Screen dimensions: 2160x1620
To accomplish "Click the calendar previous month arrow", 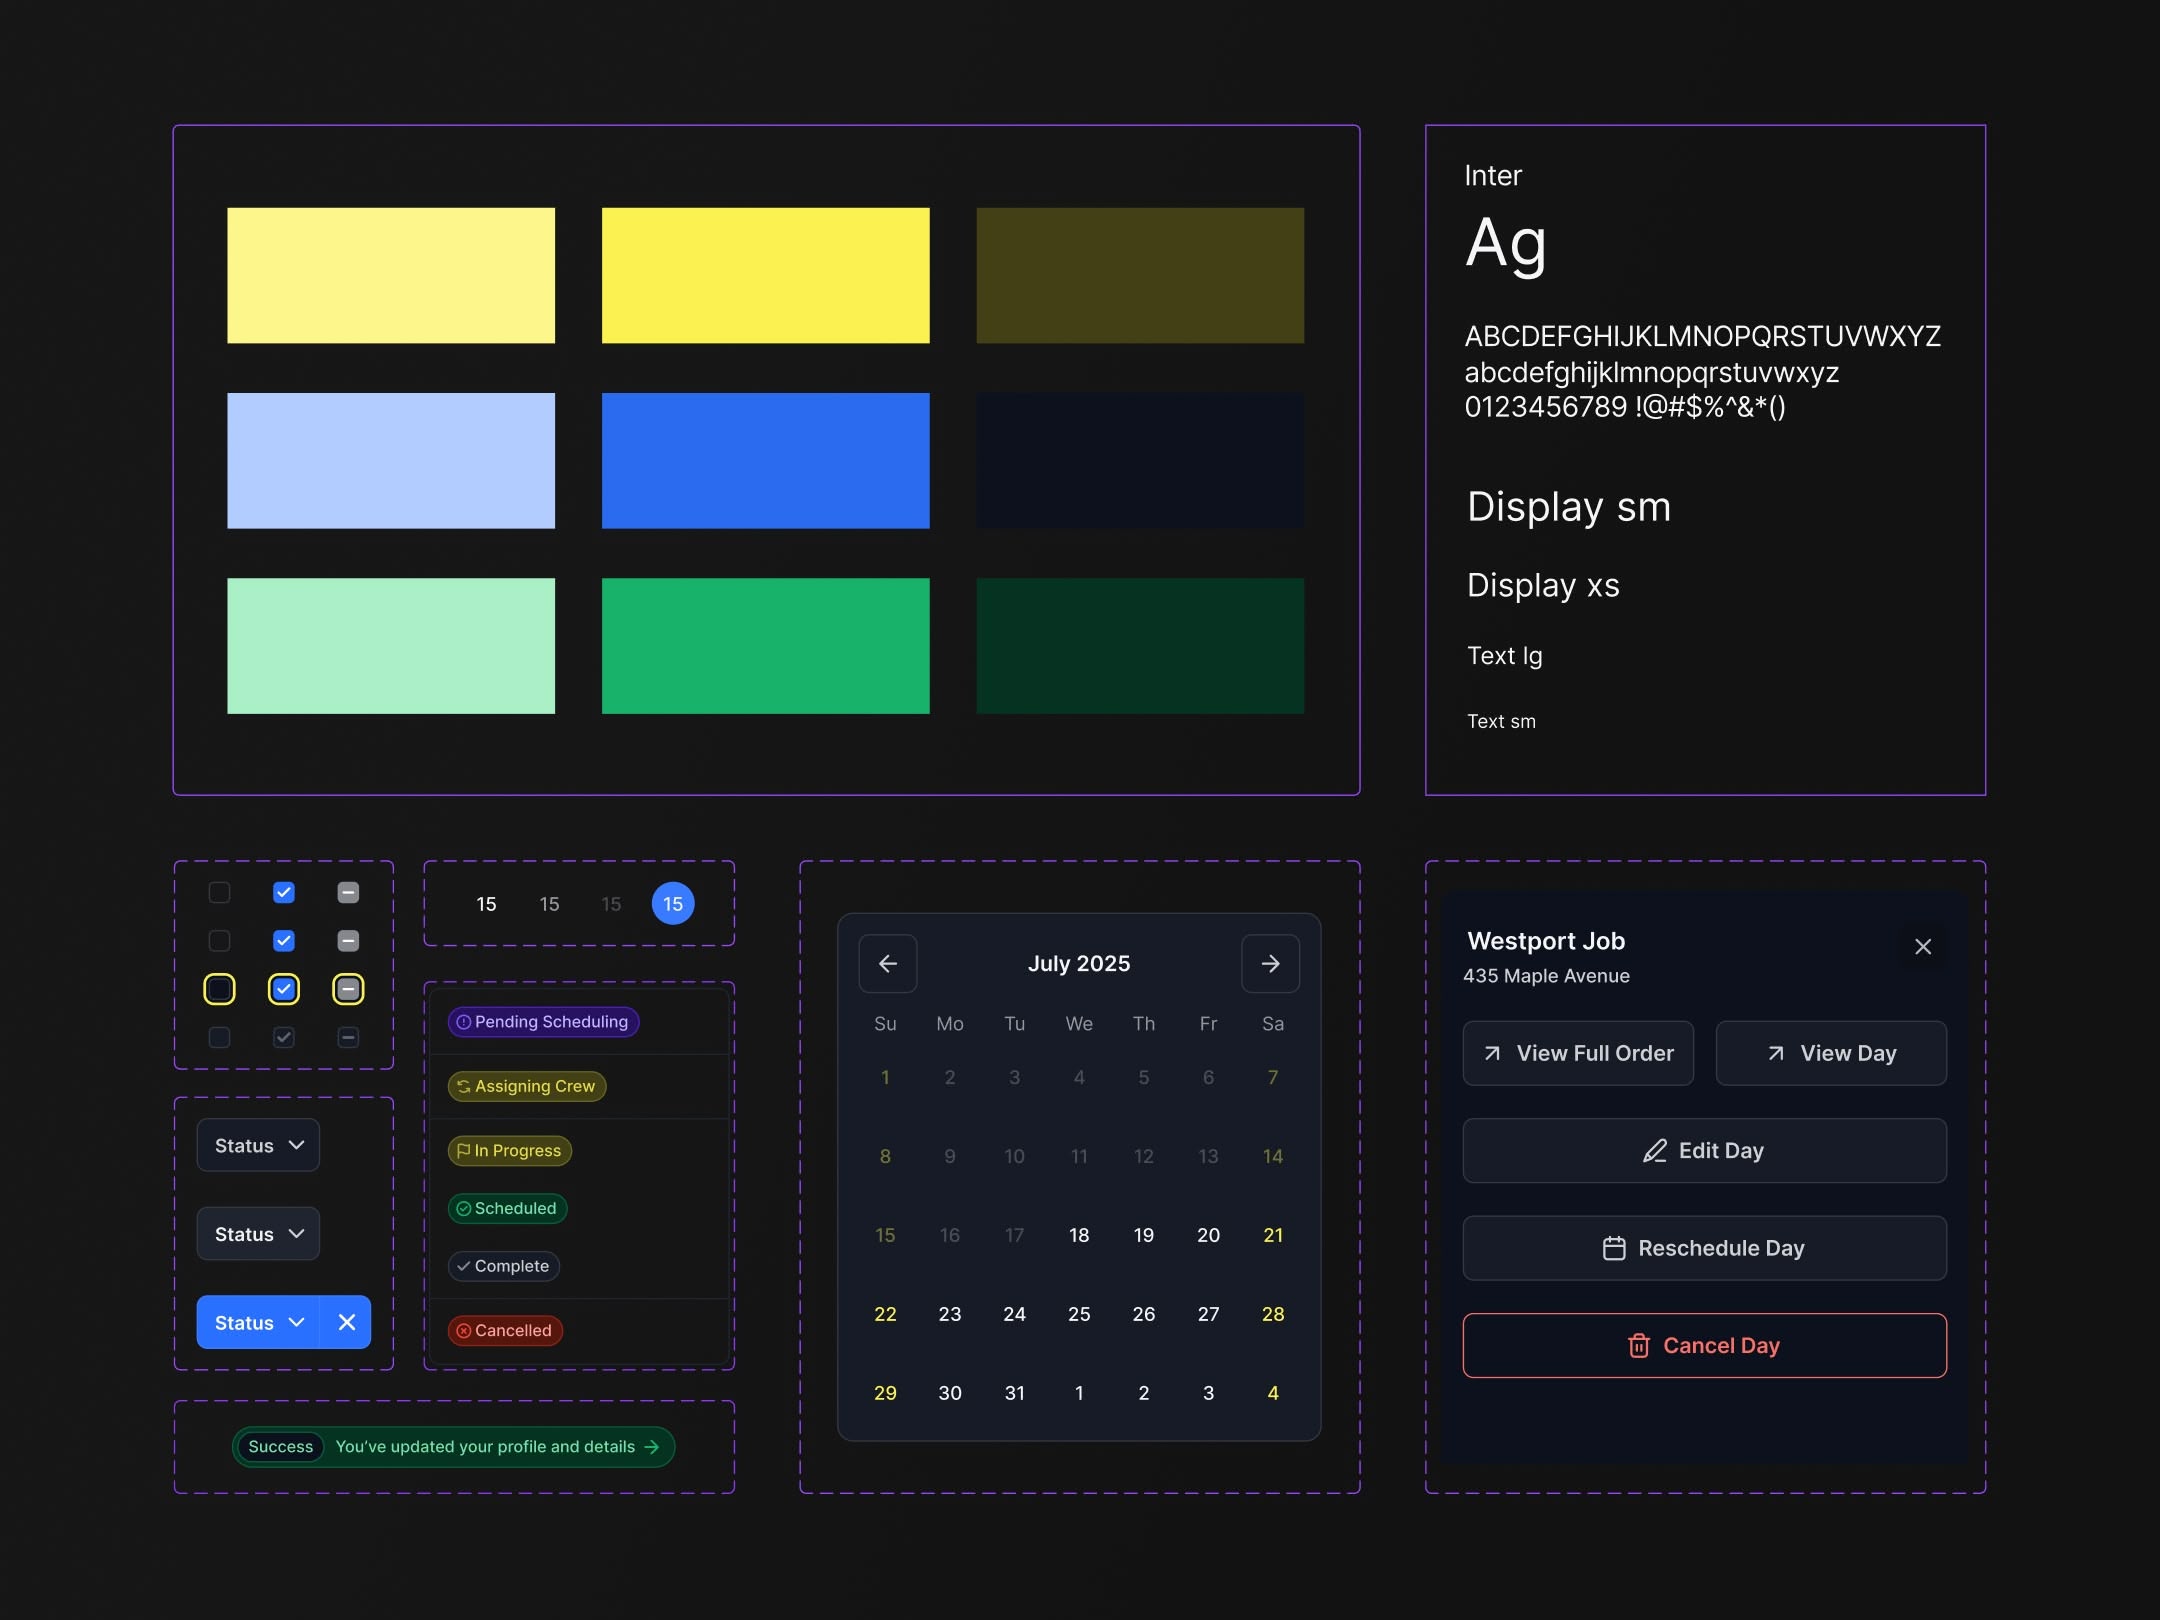I will (887, 963).
